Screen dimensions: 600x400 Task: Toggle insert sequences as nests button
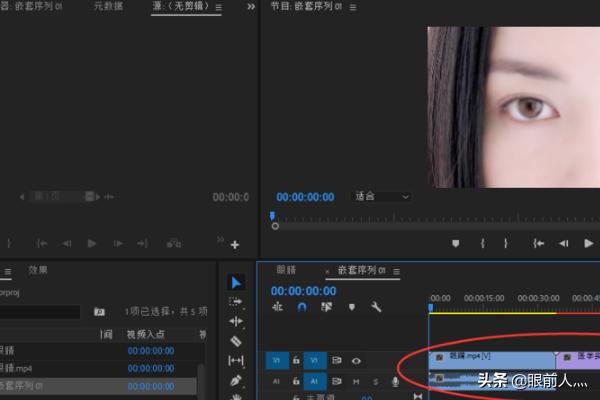tap(277, 307)
